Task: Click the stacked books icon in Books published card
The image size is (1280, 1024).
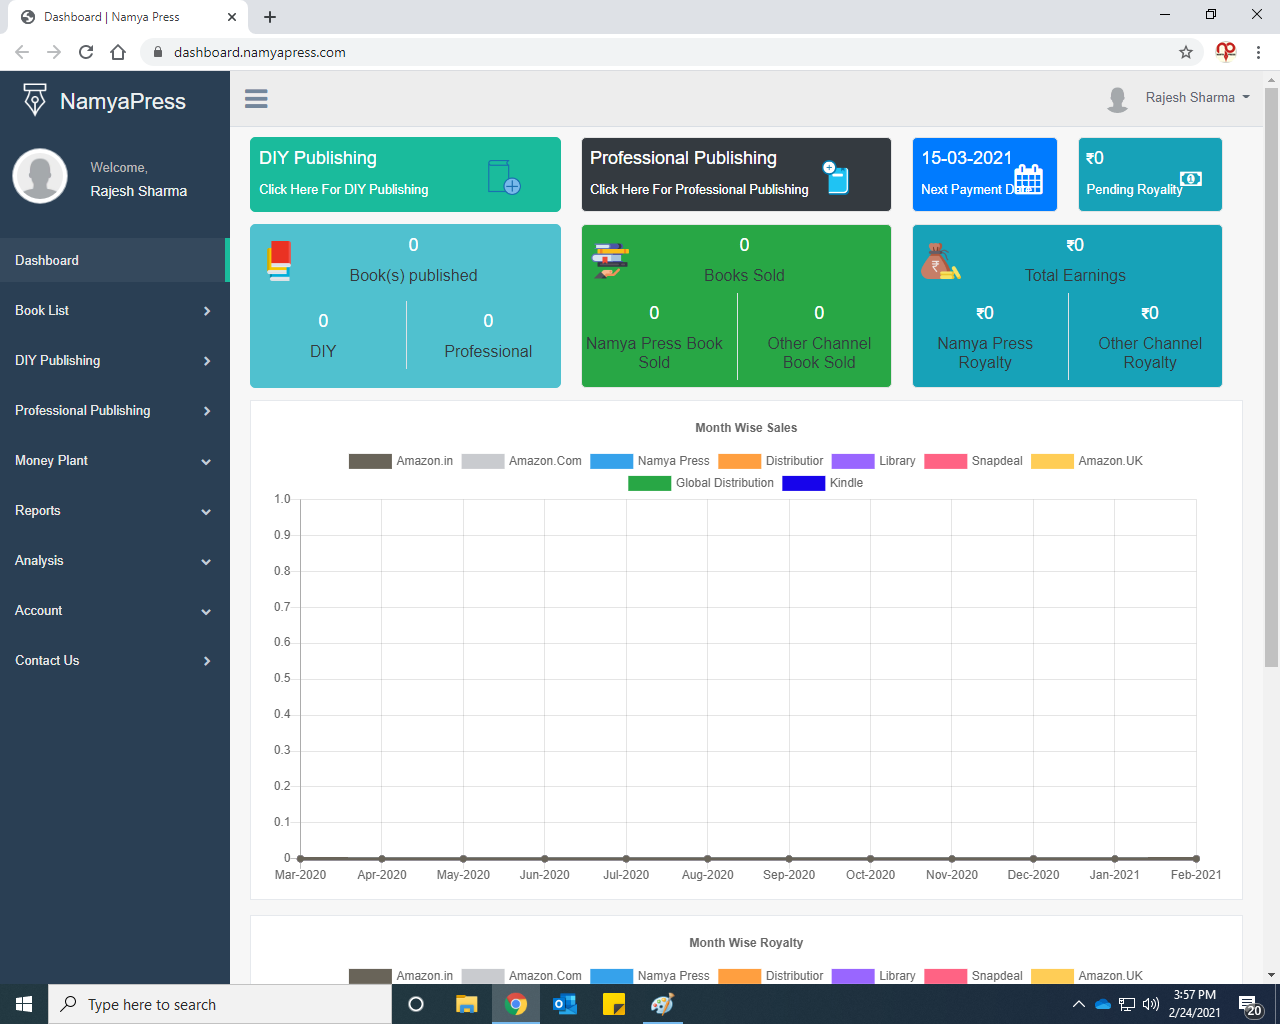Action: coord(280,261)
